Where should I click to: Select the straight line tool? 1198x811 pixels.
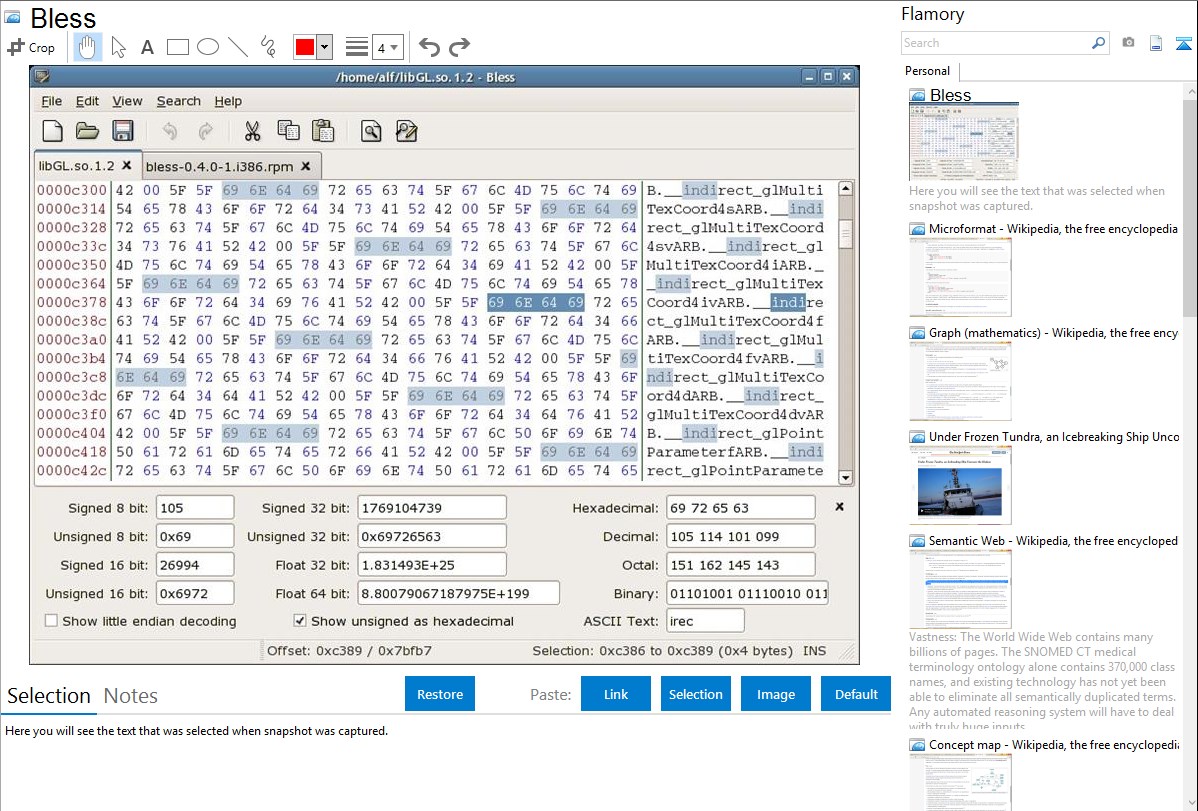pyautogui.click(x=238, y=47)
